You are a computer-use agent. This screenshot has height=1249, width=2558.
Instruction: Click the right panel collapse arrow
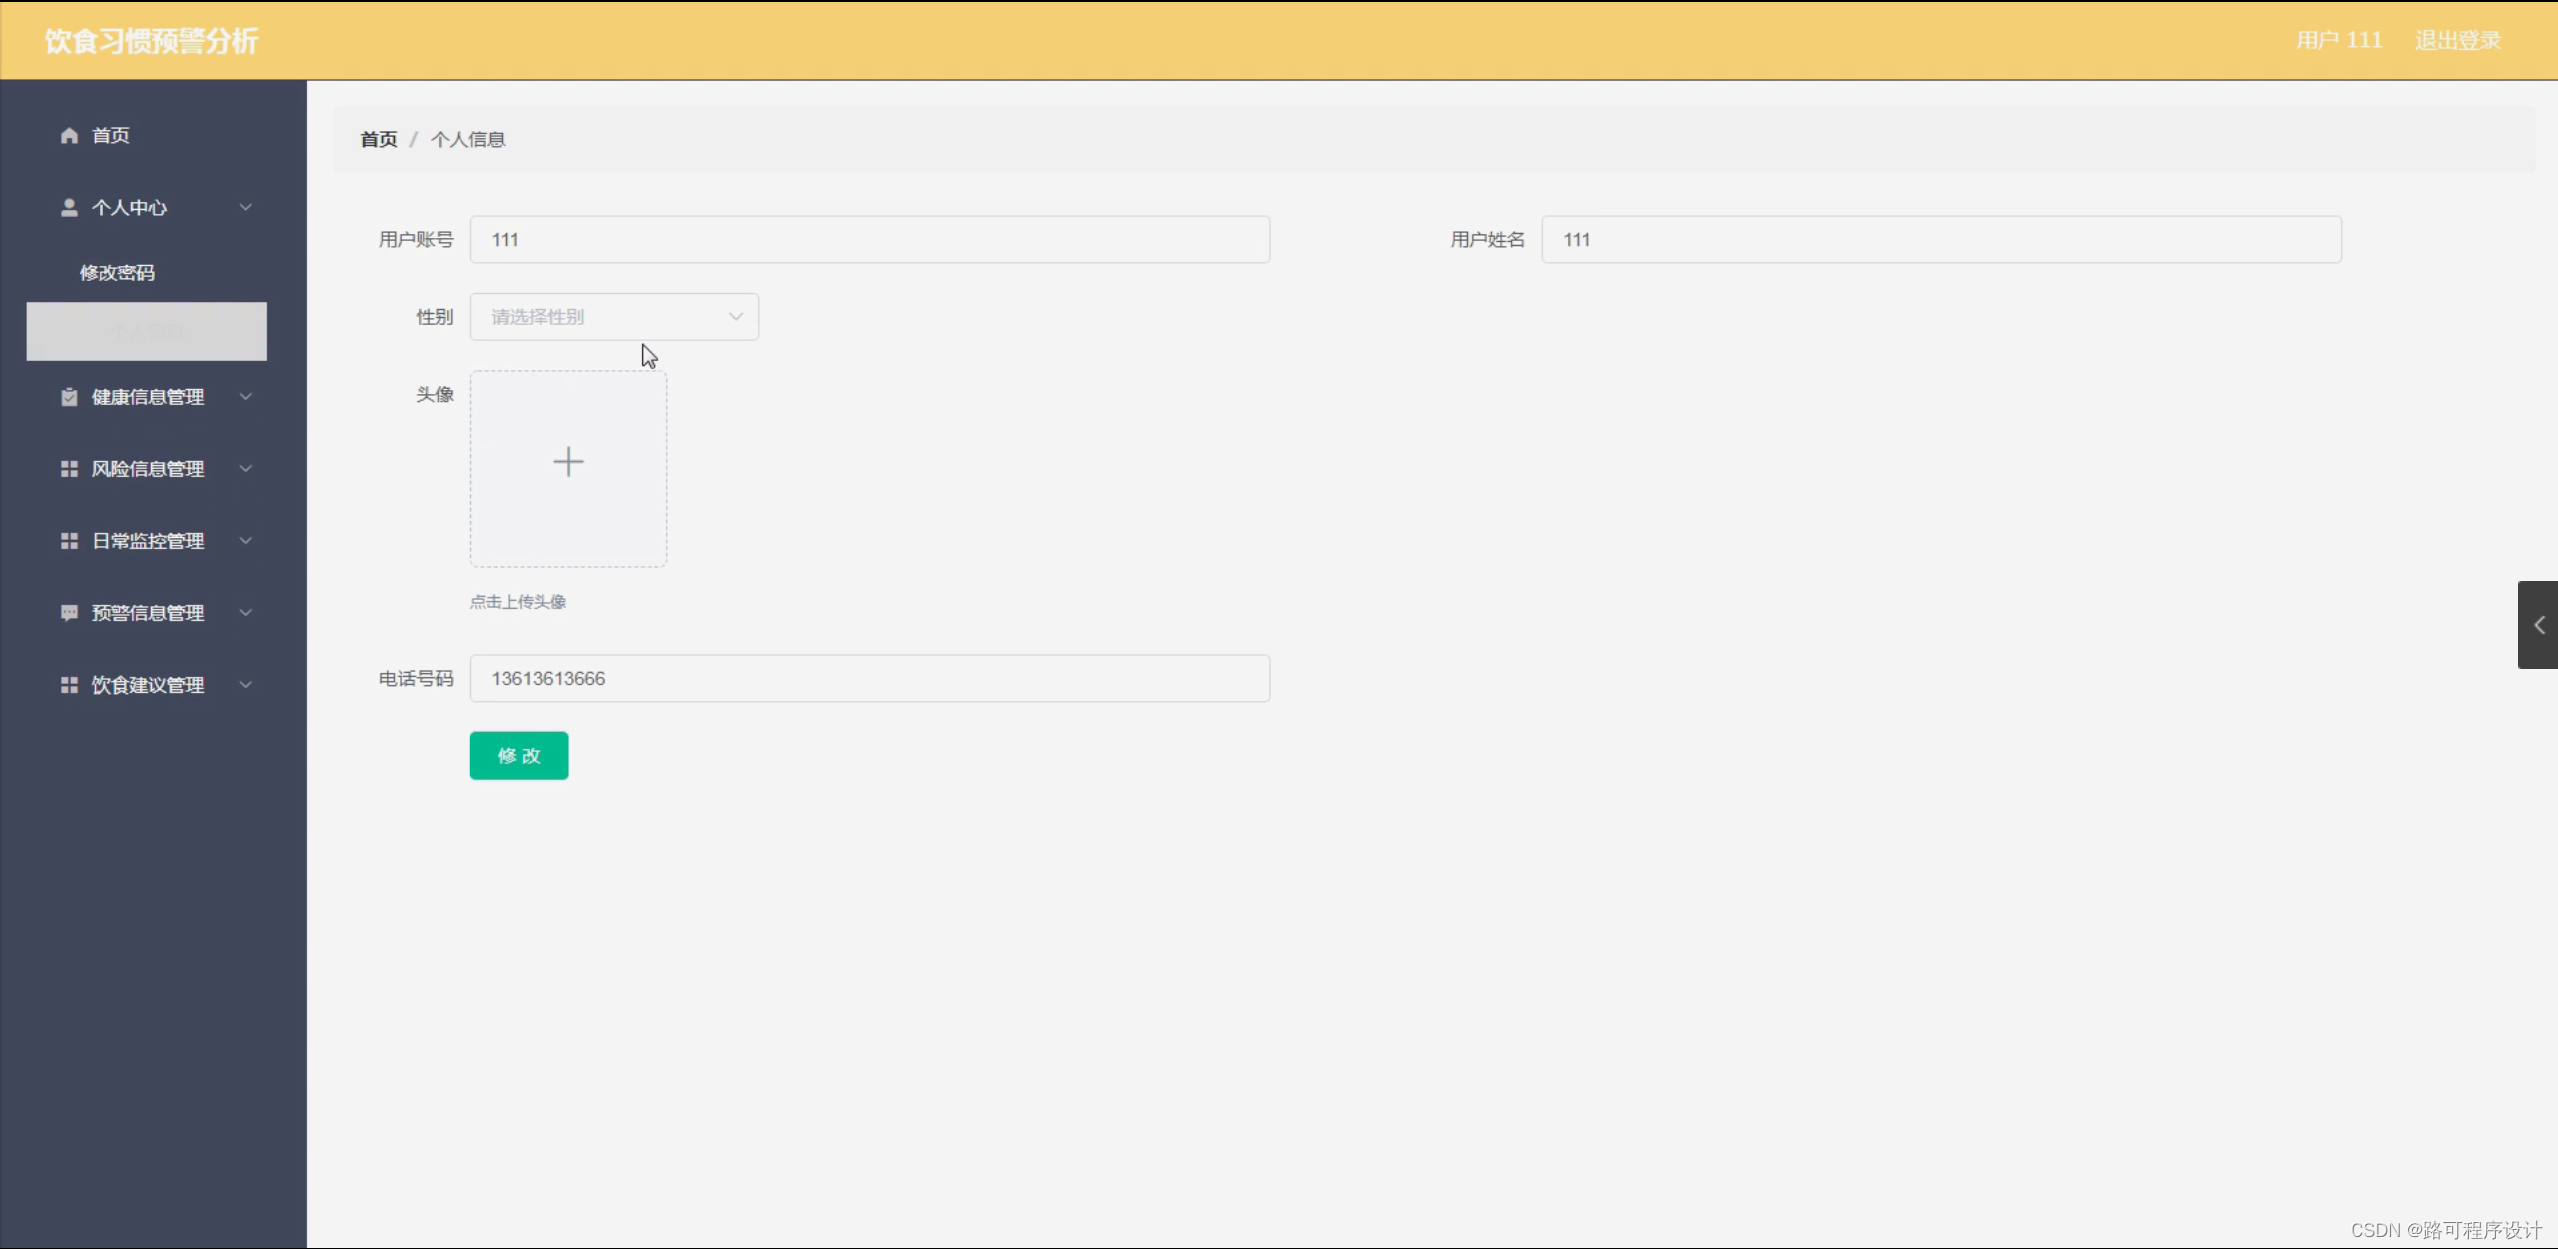pos(2539,625)
